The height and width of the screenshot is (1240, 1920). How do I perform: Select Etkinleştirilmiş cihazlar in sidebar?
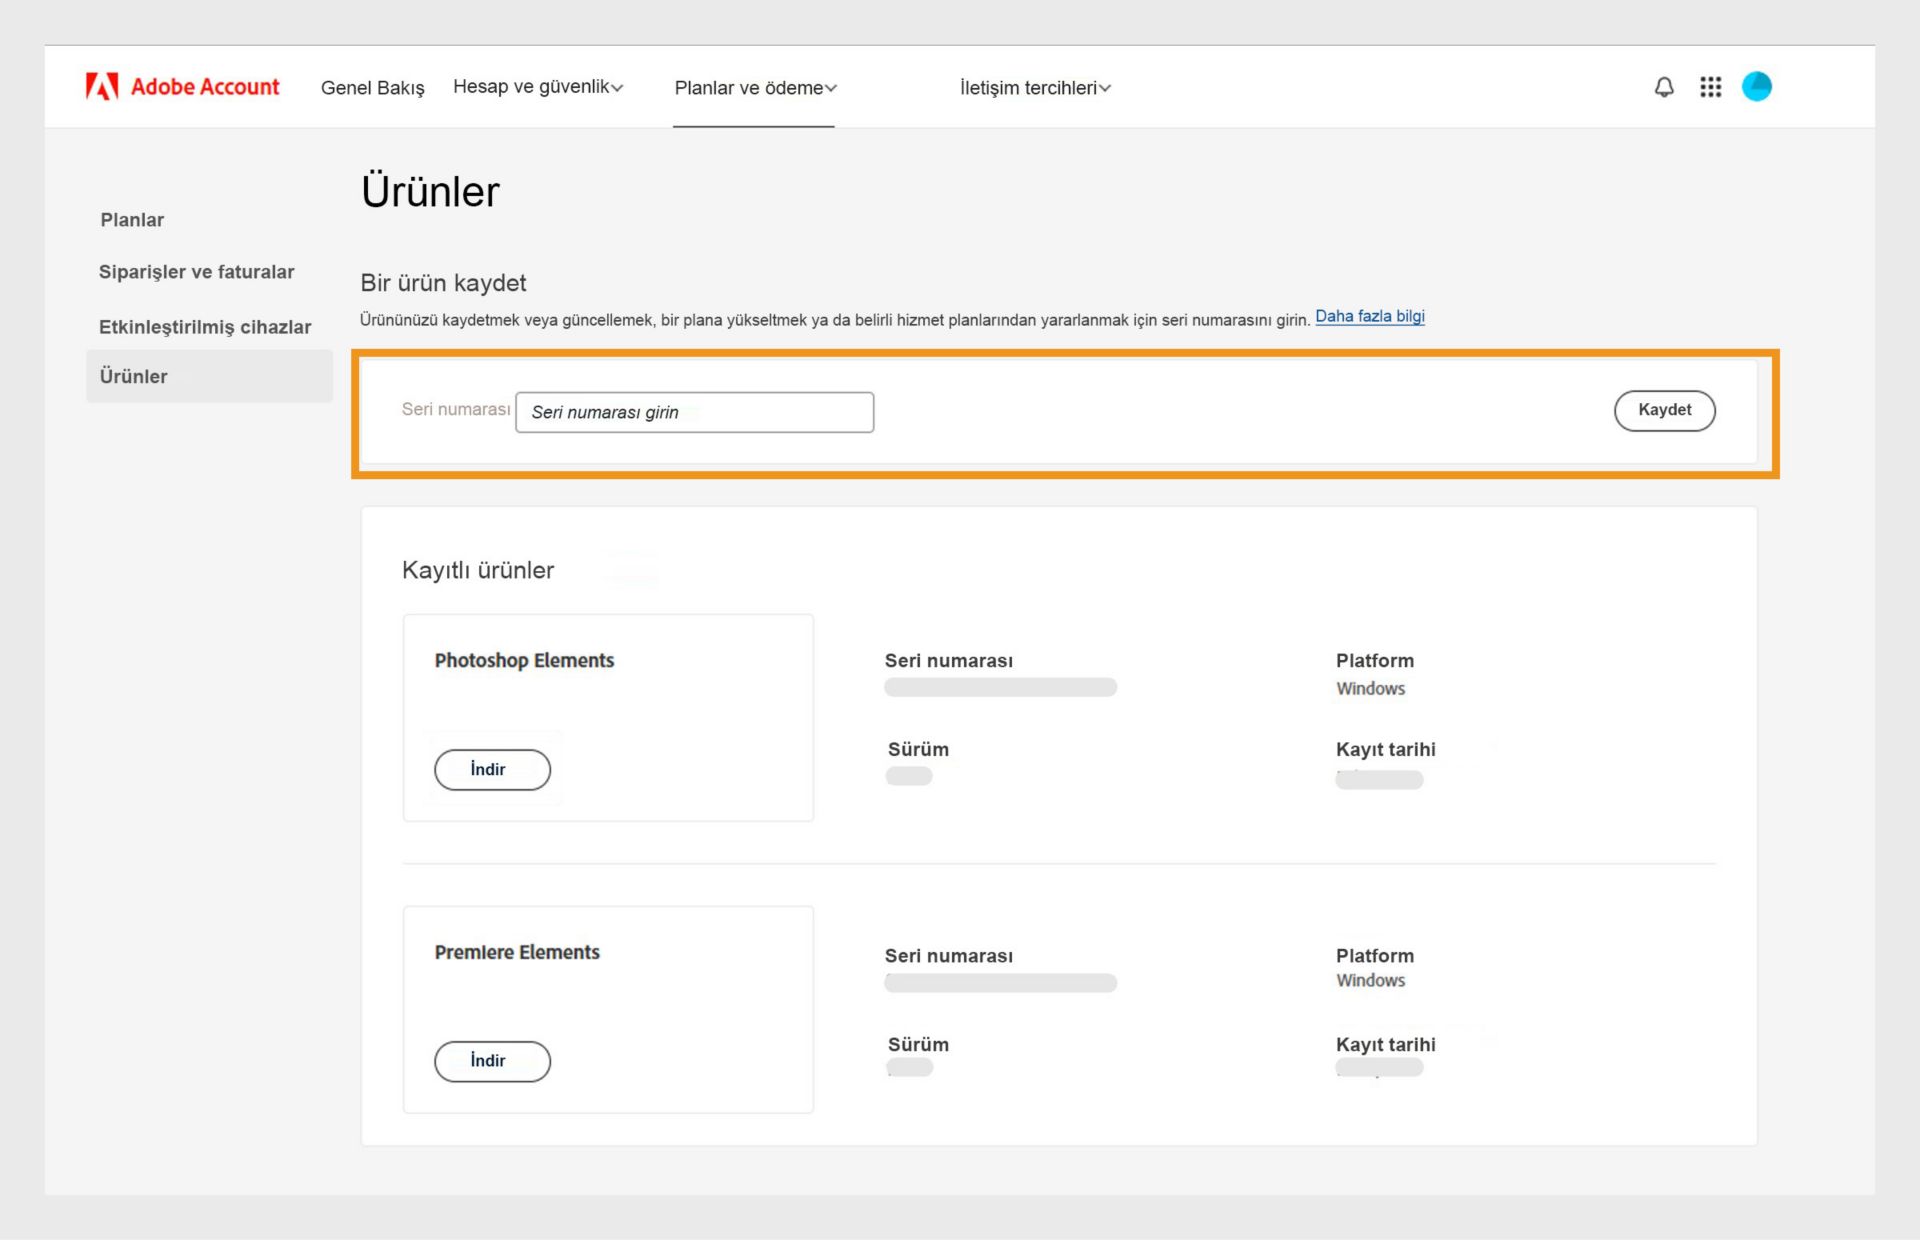click(205, 327)
